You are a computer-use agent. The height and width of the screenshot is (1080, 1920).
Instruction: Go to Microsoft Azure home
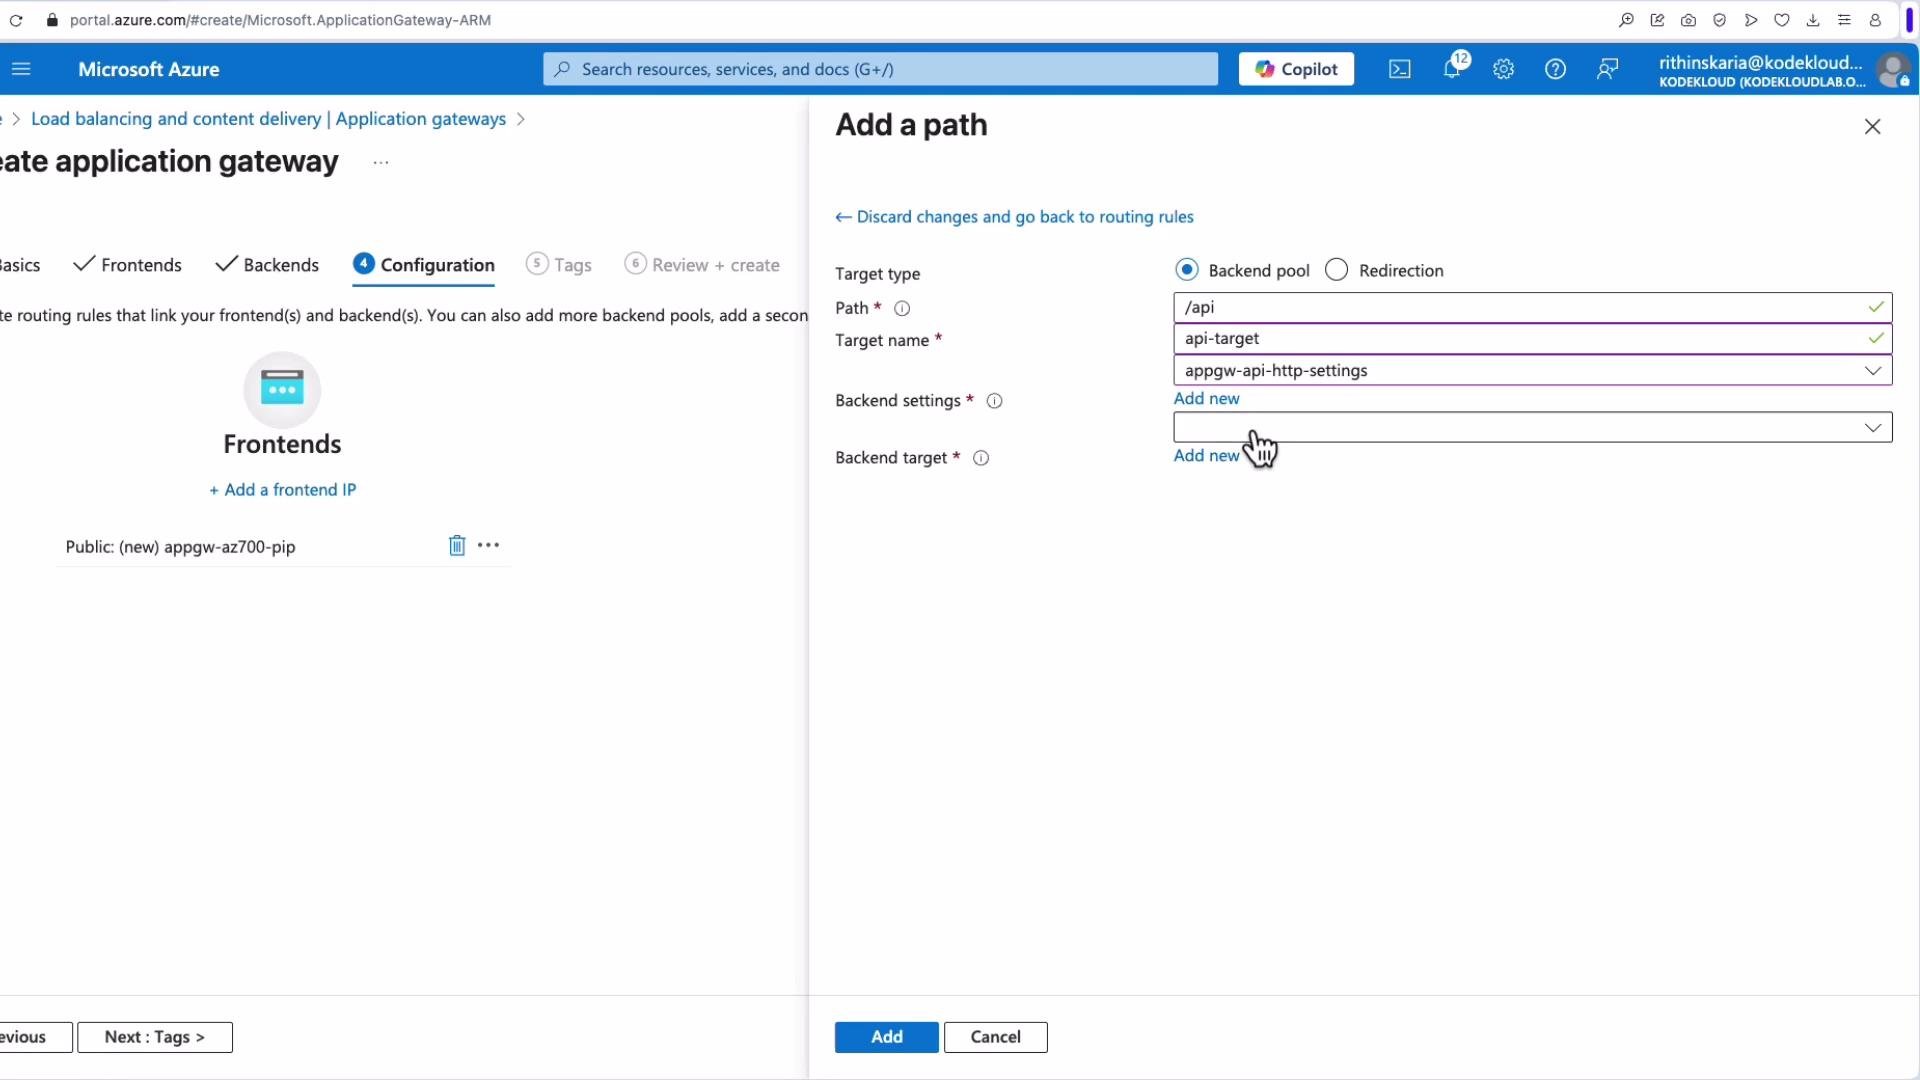pos(148,69)
